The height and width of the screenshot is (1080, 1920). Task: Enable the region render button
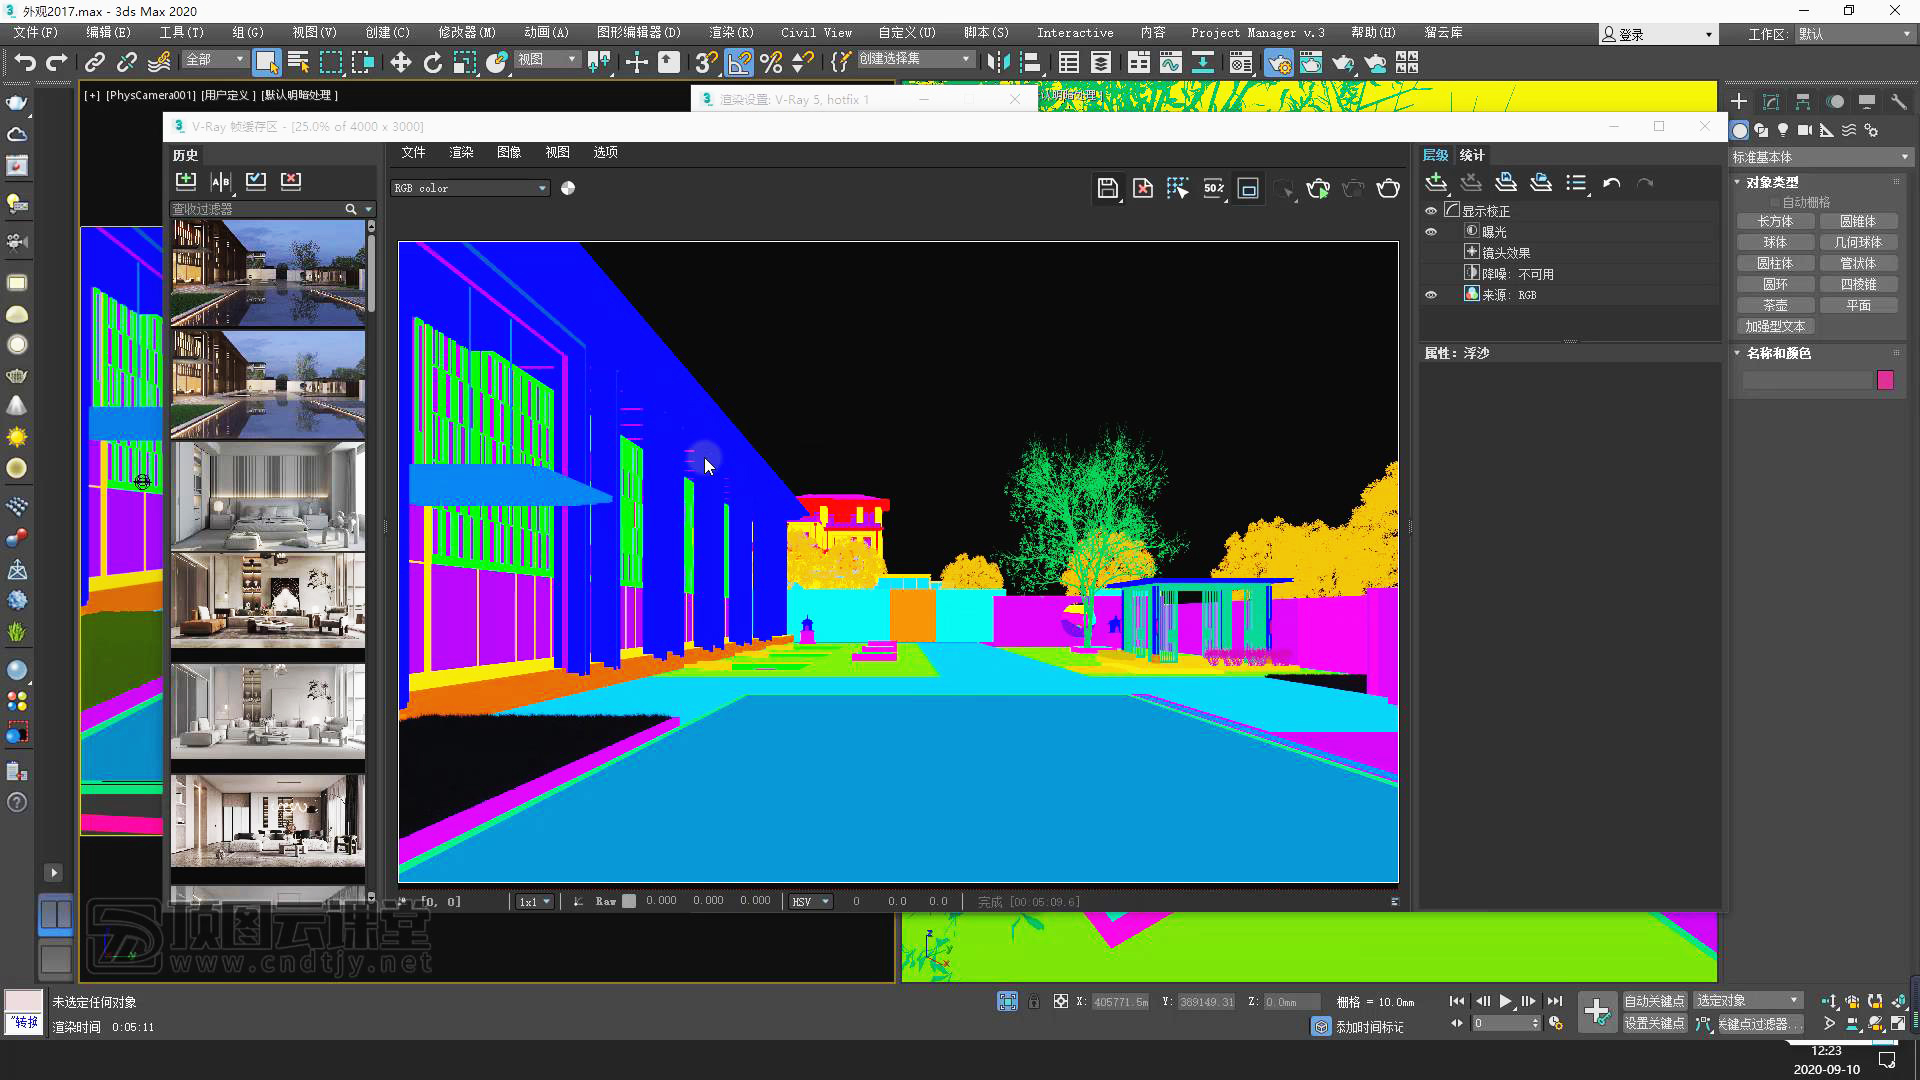1248,188
